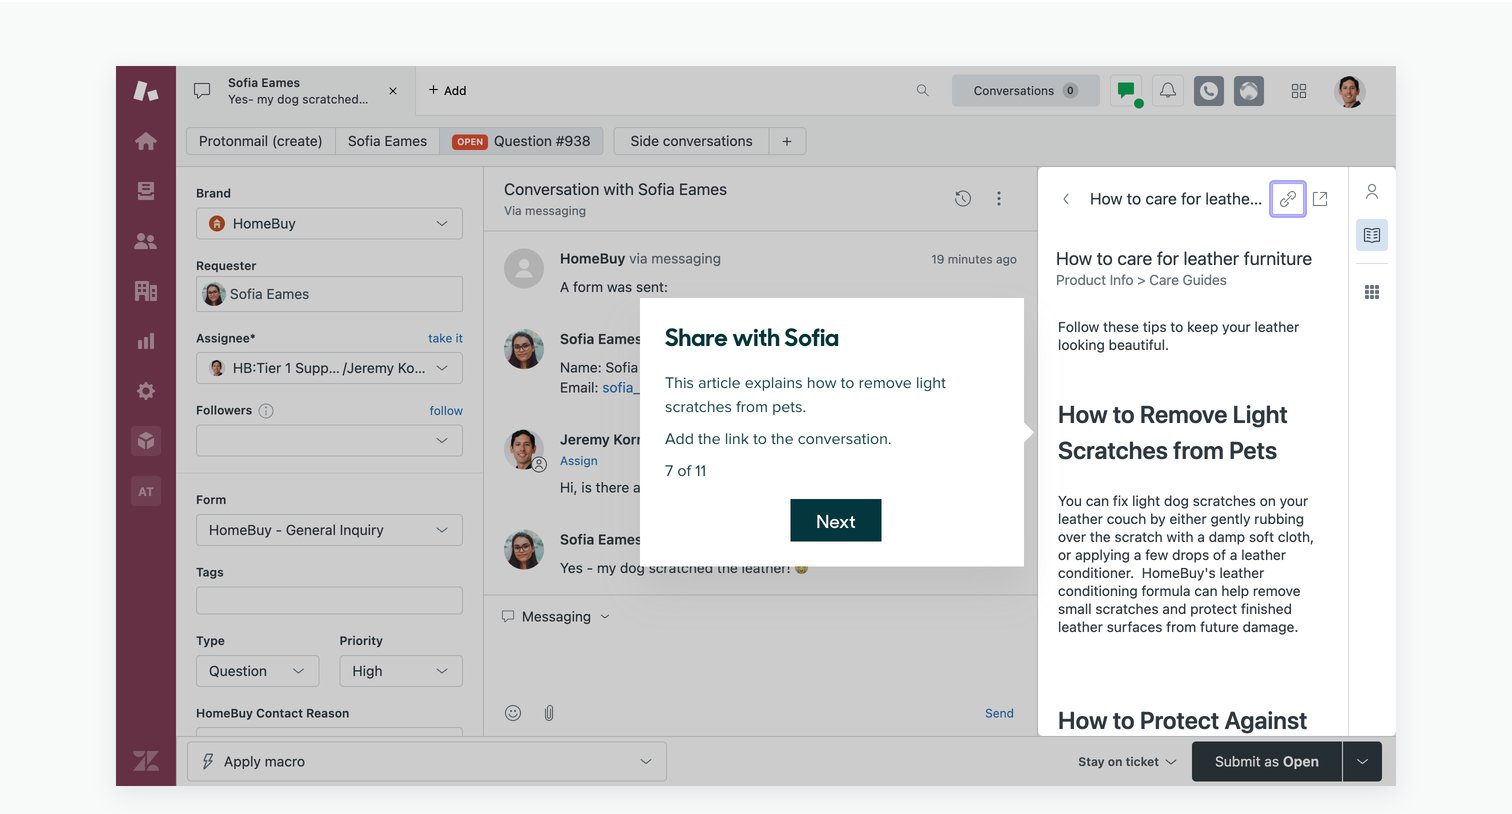The image size is (1512, 814).
Task: Add a new ticket tab
Action: point(448,91)
